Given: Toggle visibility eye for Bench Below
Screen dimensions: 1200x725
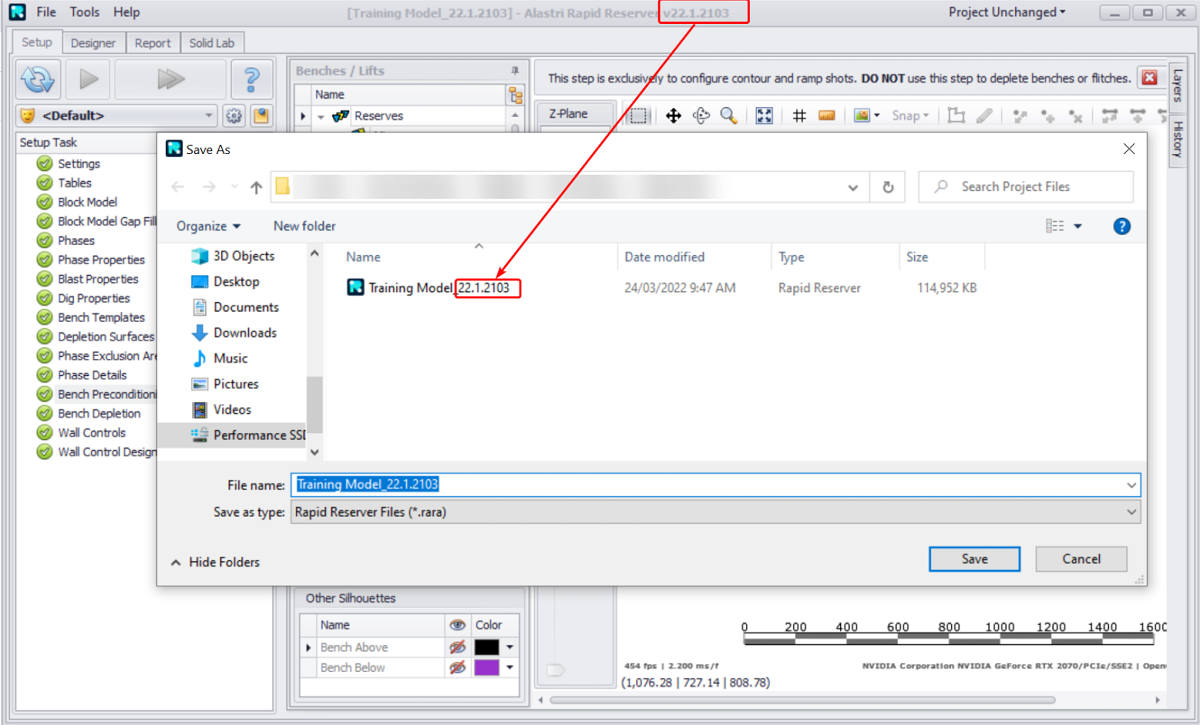Looking at the screenshot, I should pyautogui.click(x=458, y=667).
